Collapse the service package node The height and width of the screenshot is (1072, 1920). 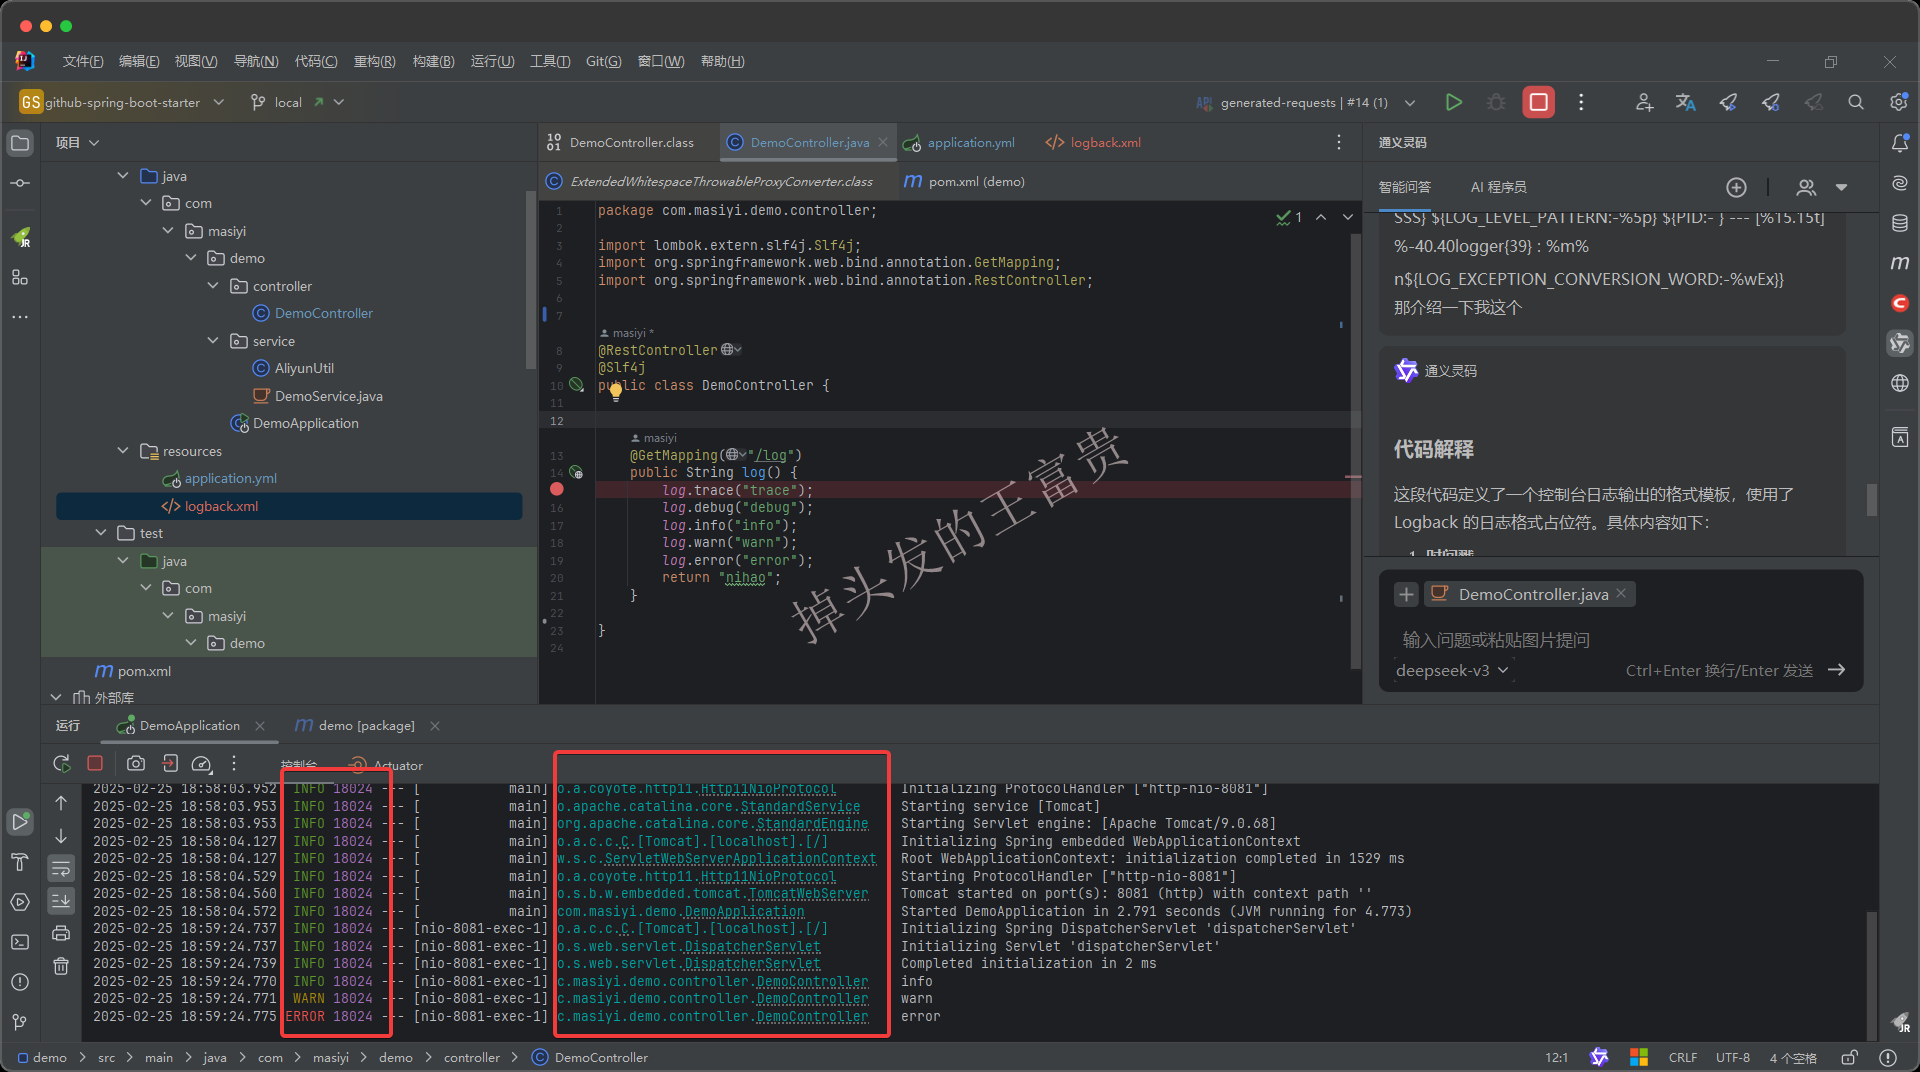[213, 341]
